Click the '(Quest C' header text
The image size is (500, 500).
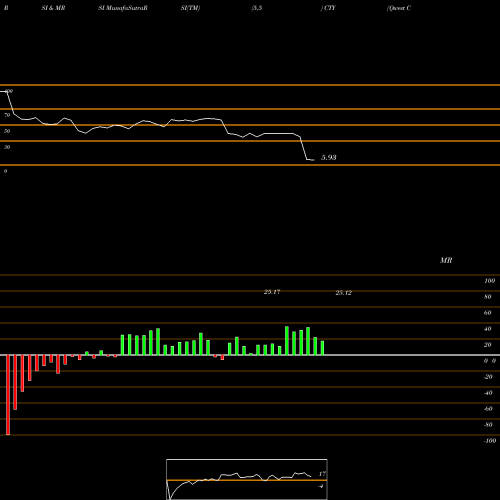(399, 8)
